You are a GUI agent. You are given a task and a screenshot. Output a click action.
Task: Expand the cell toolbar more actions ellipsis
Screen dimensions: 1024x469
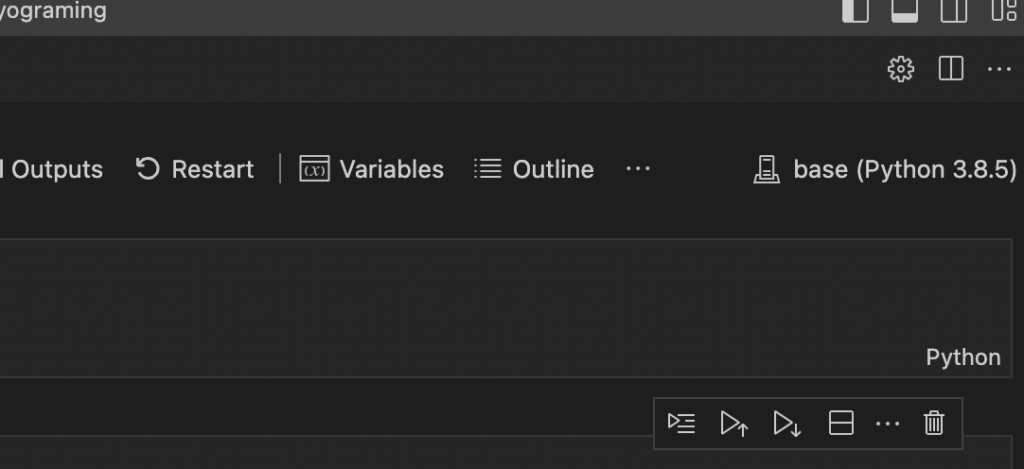(x=887, y=423)
